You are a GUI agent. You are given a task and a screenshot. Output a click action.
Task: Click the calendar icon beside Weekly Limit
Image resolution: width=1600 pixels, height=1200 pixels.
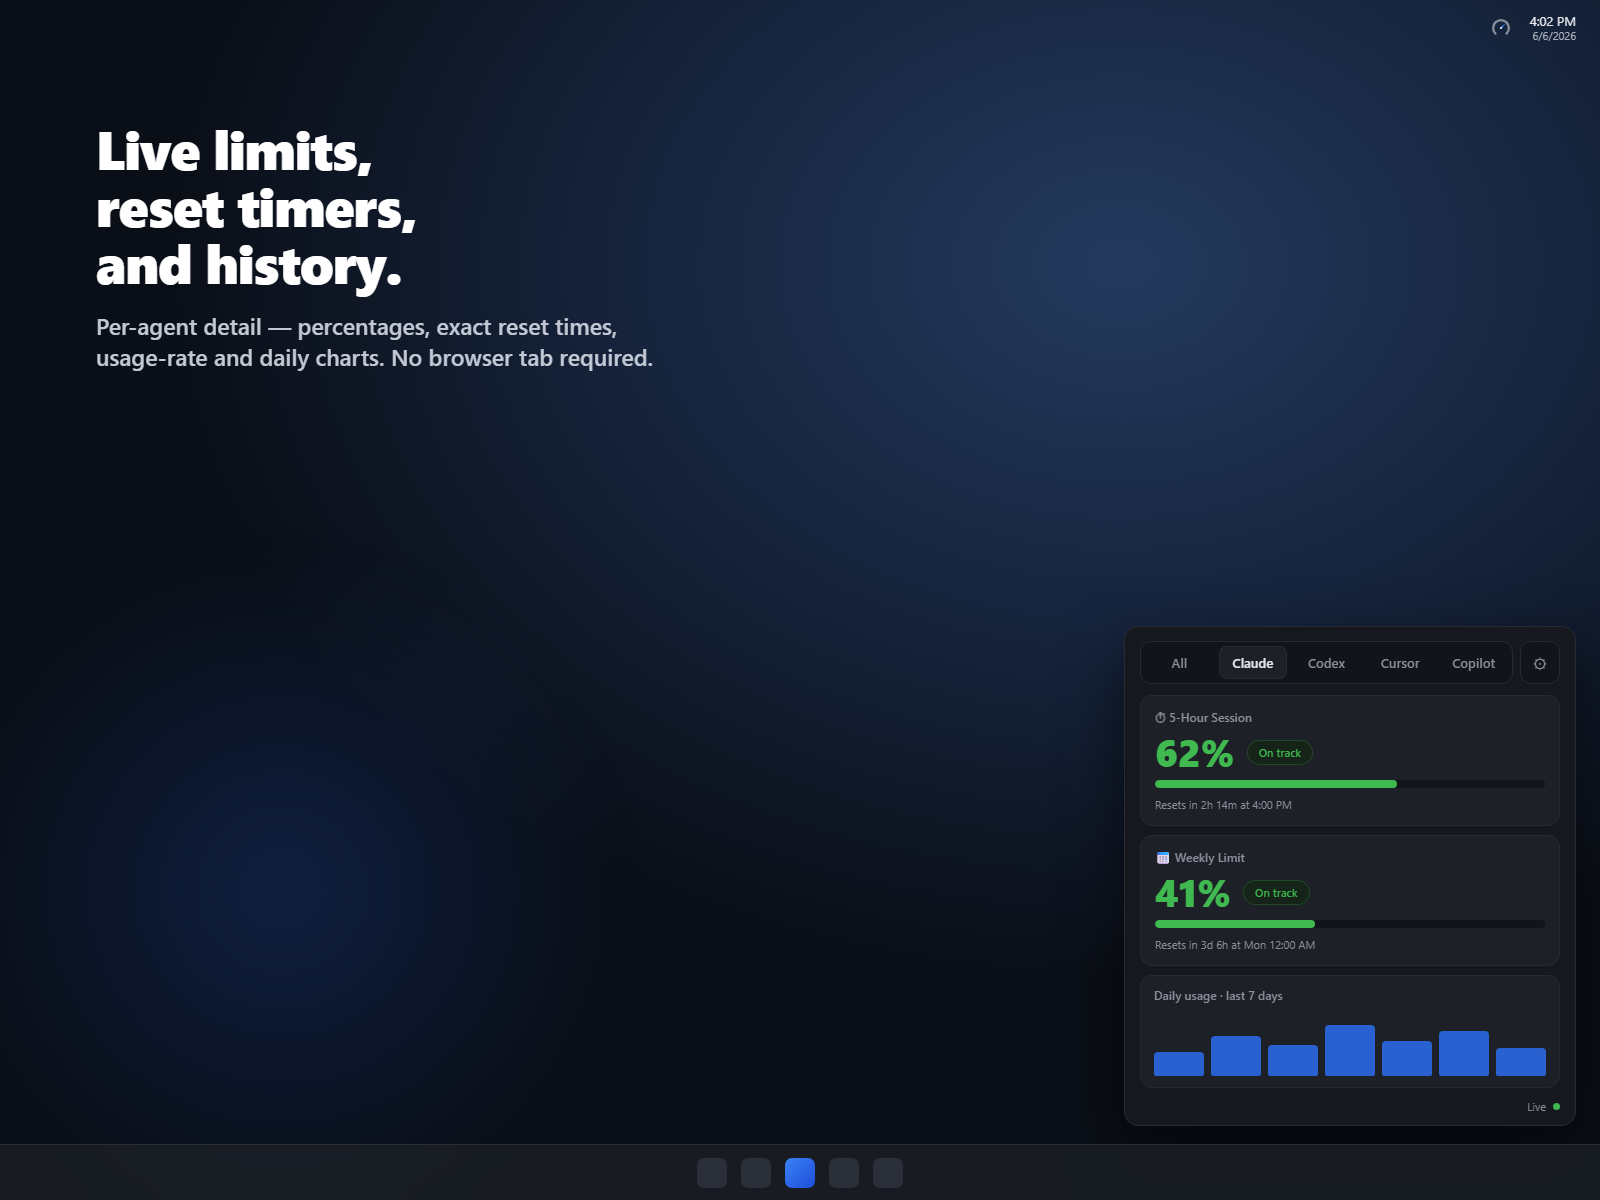tap(1162, 858)
